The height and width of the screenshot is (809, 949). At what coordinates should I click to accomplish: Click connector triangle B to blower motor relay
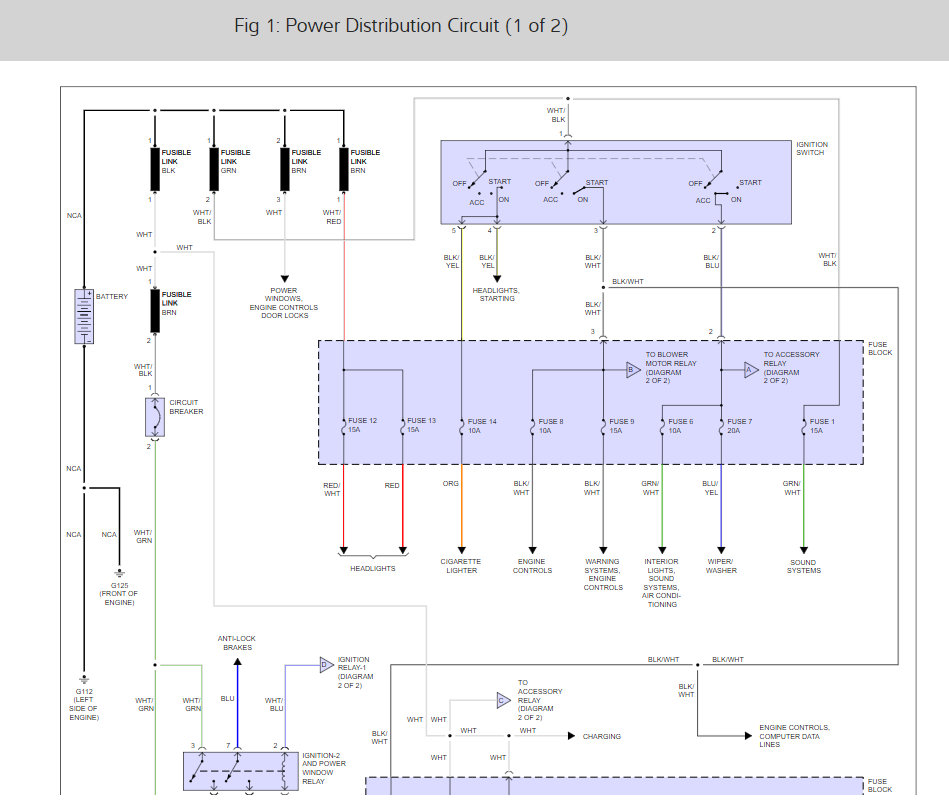coord(633,370)
